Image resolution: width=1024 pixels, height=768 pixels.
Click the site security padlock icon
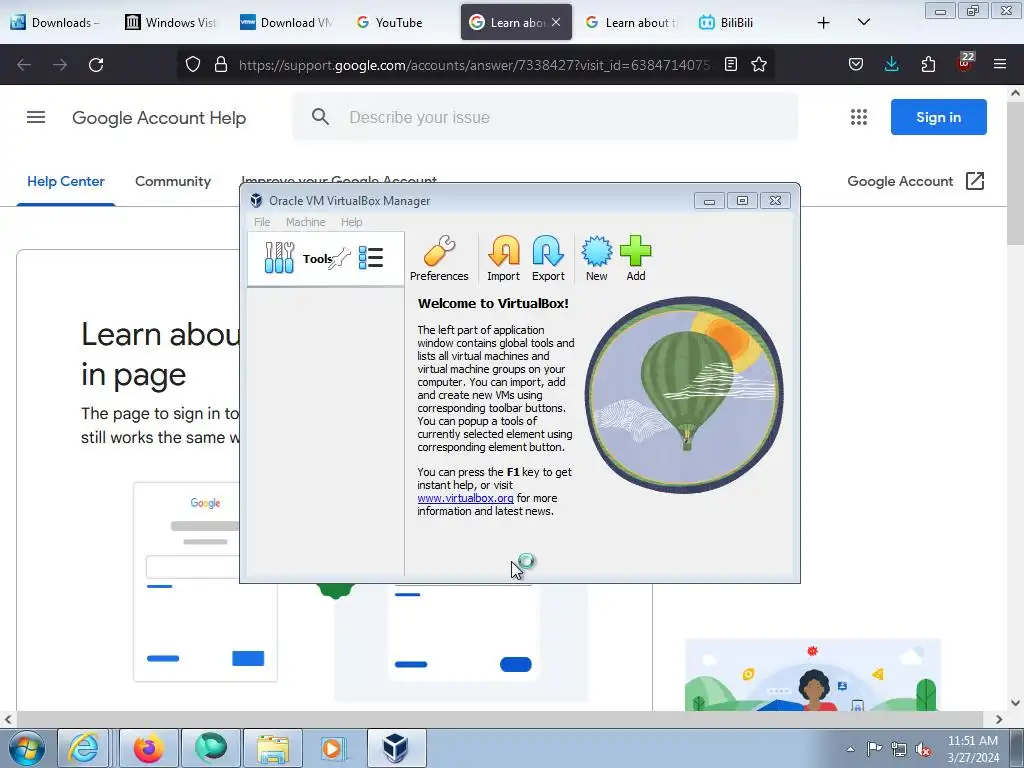[221, 65]
